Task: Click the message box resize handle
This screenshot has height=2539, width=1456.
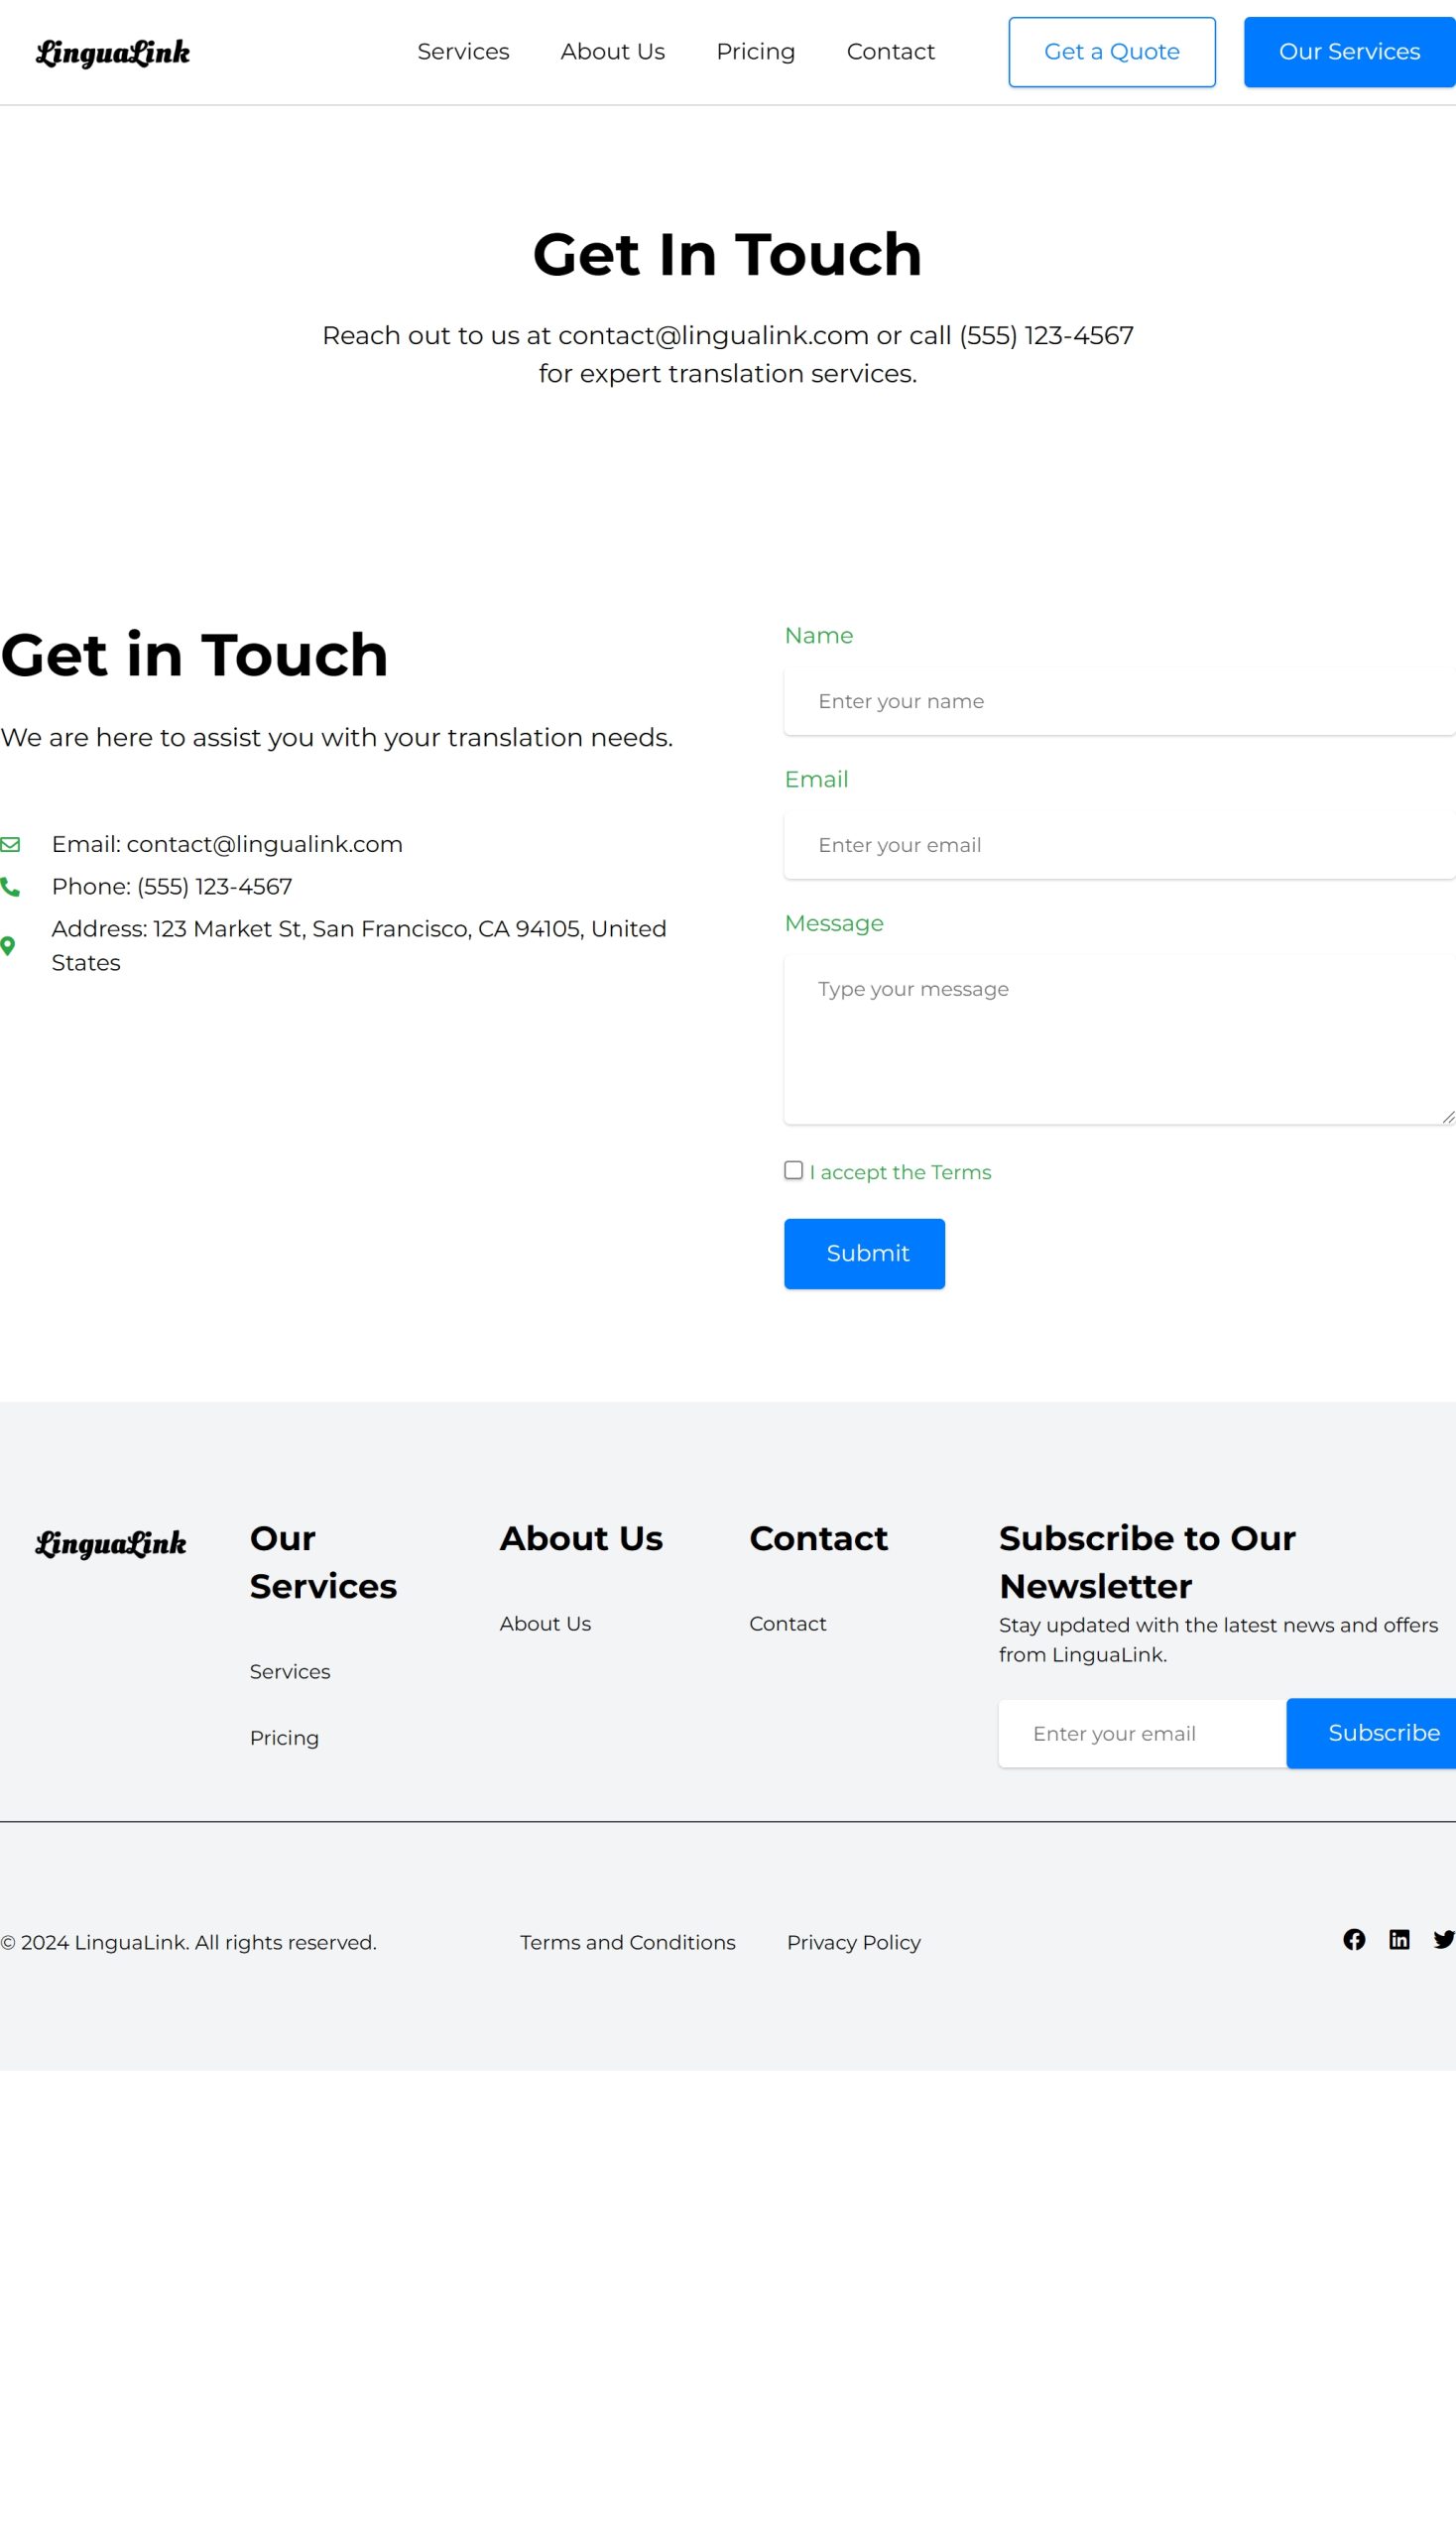Action: pyautogui.click(x=1448, y=1117)
